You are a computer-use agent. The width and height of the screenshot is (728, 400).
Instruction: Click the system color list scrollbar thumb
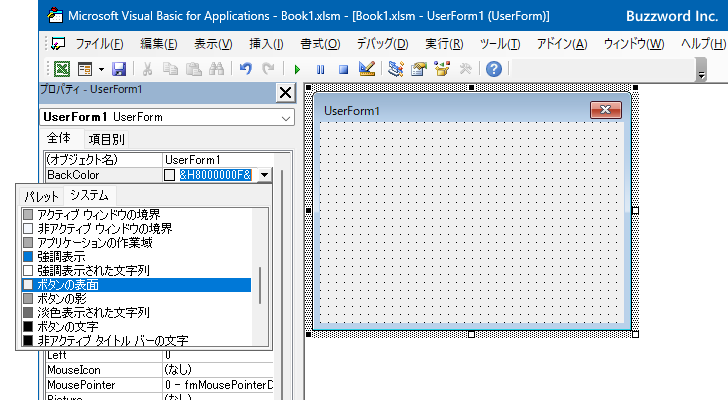[260, 285]
